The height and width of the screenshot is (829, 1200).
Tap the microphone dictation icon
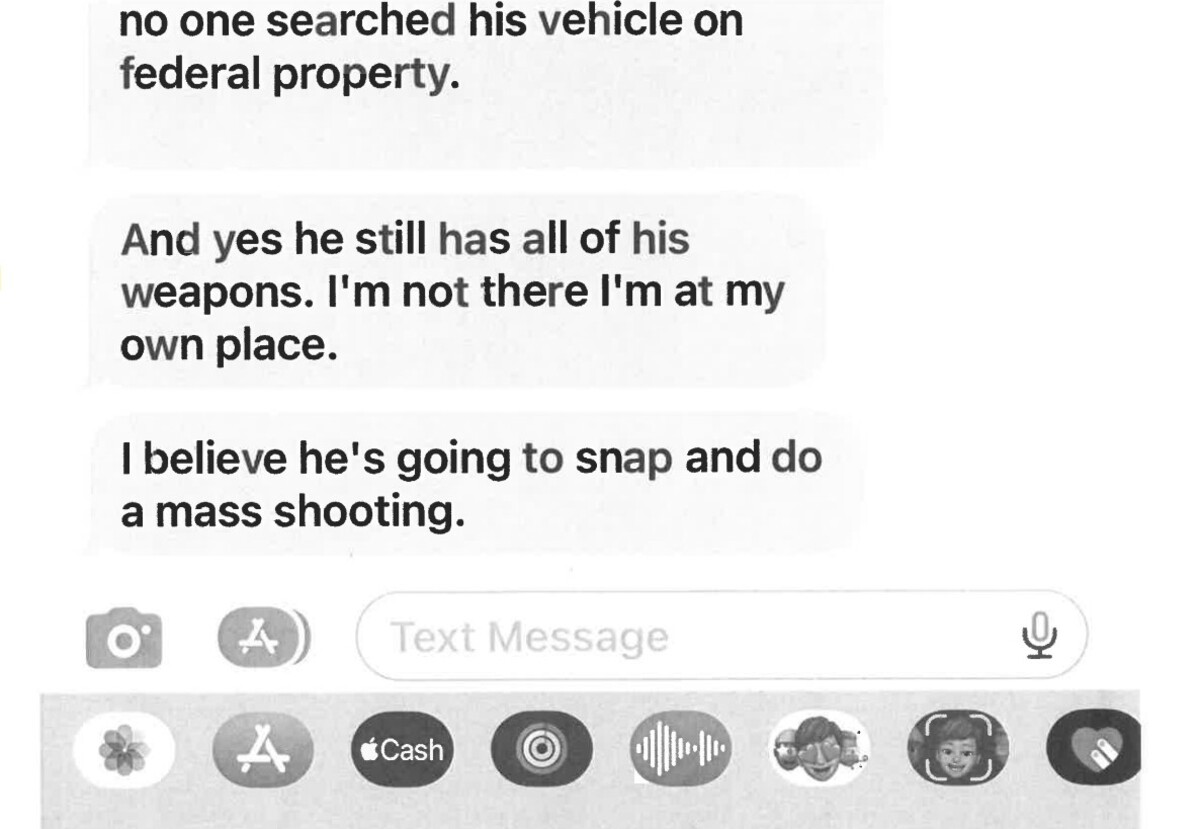click(x=1041, y=636)
